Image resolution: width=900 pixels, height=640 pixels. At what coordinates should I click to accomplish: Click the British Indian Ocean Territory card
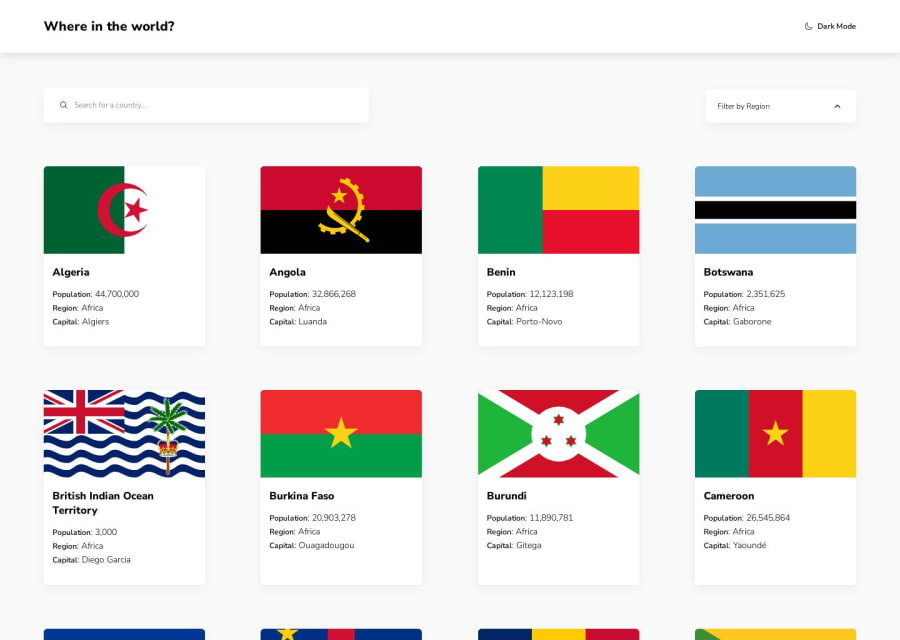tap(123, 486)
